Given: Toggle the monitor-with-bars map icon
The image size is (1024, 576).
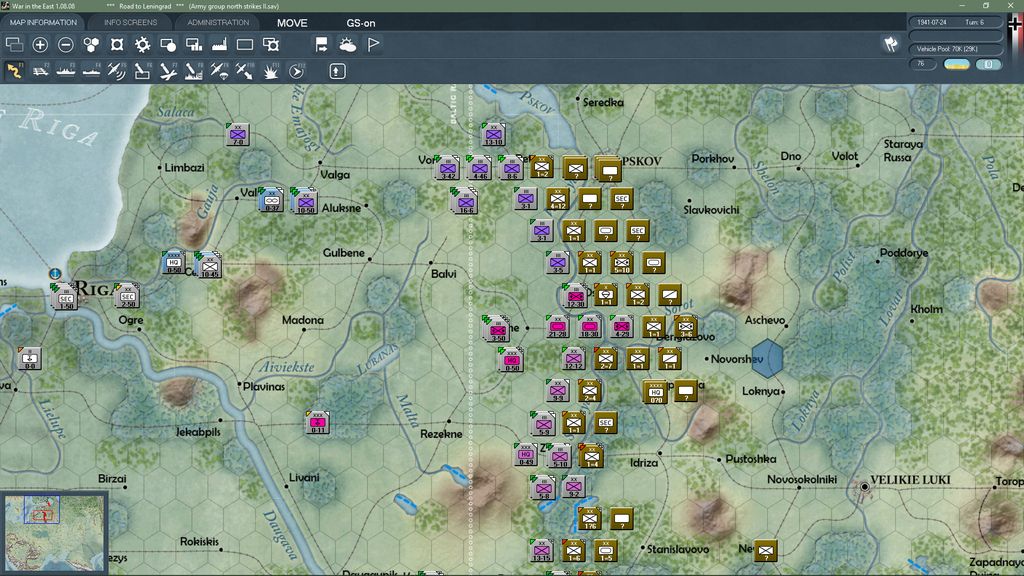Looking at the screenshot, I should coord(194,44).
